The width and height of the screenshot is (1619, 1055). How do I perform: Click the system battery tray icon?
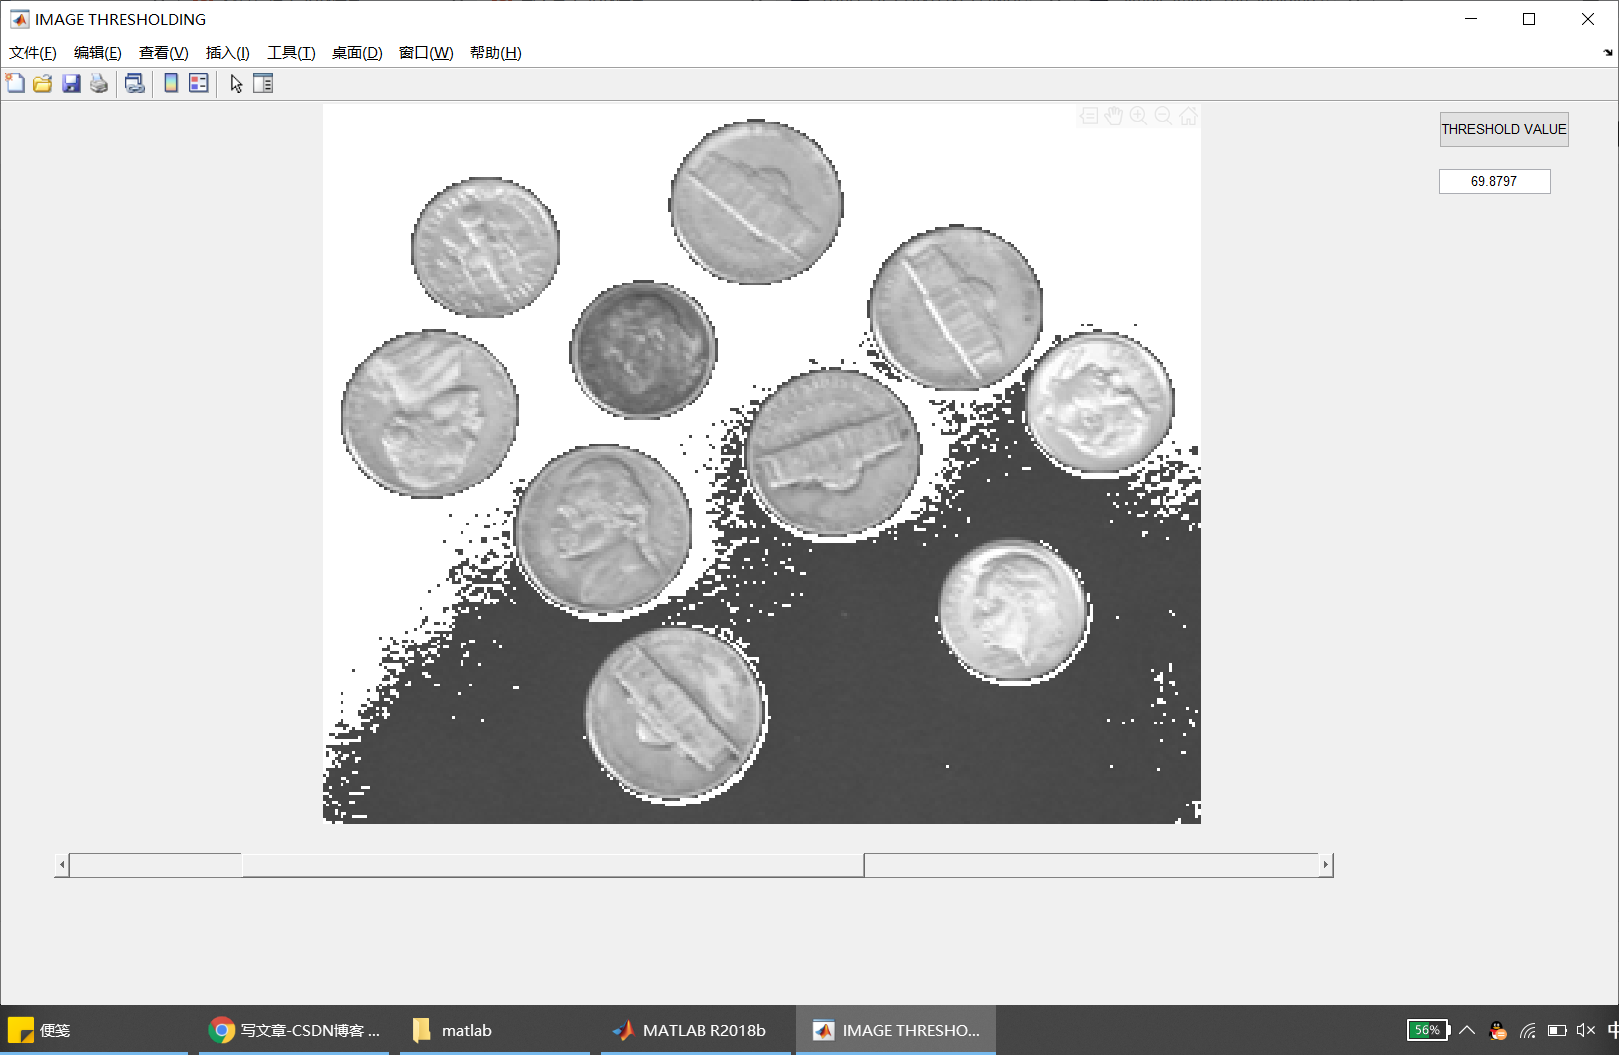1557,1030
